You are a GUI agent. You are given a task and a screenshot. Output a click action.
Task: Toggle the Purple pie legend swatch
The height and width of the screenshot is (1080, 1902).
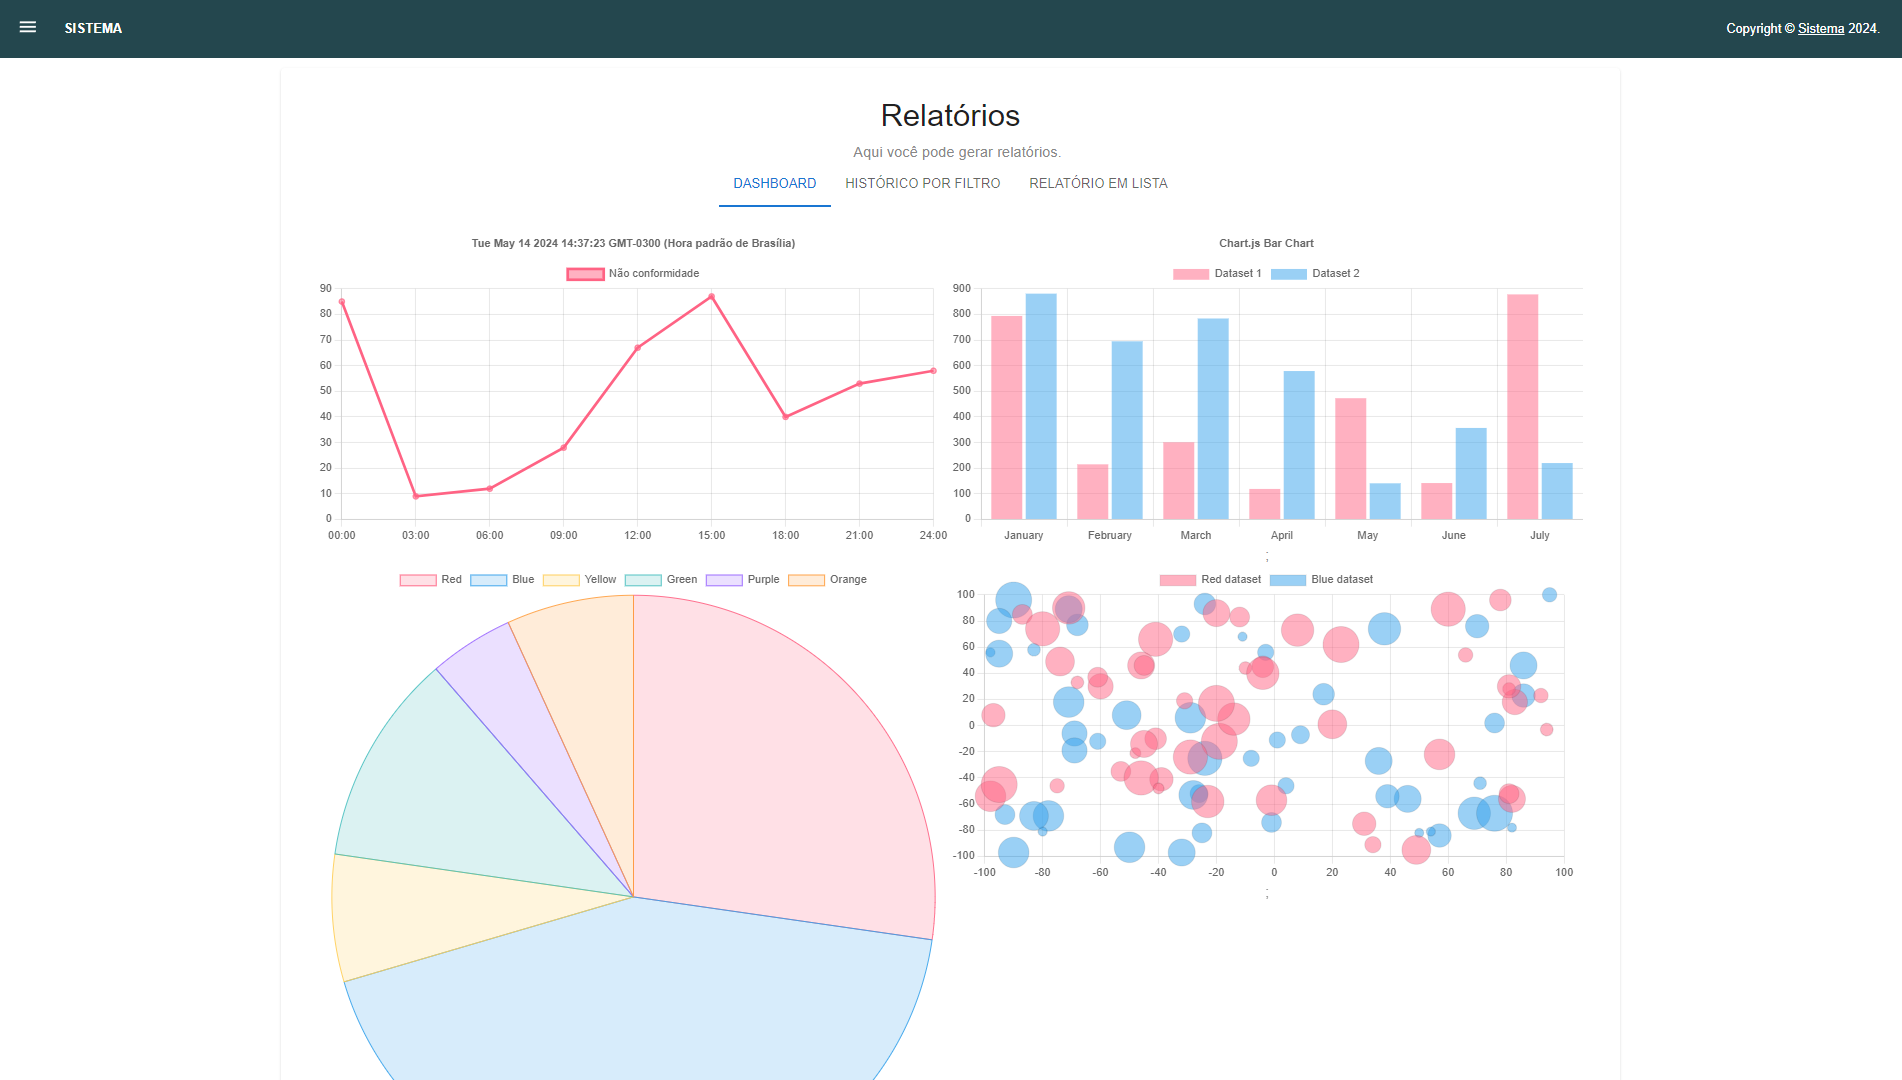pos(724,580)
